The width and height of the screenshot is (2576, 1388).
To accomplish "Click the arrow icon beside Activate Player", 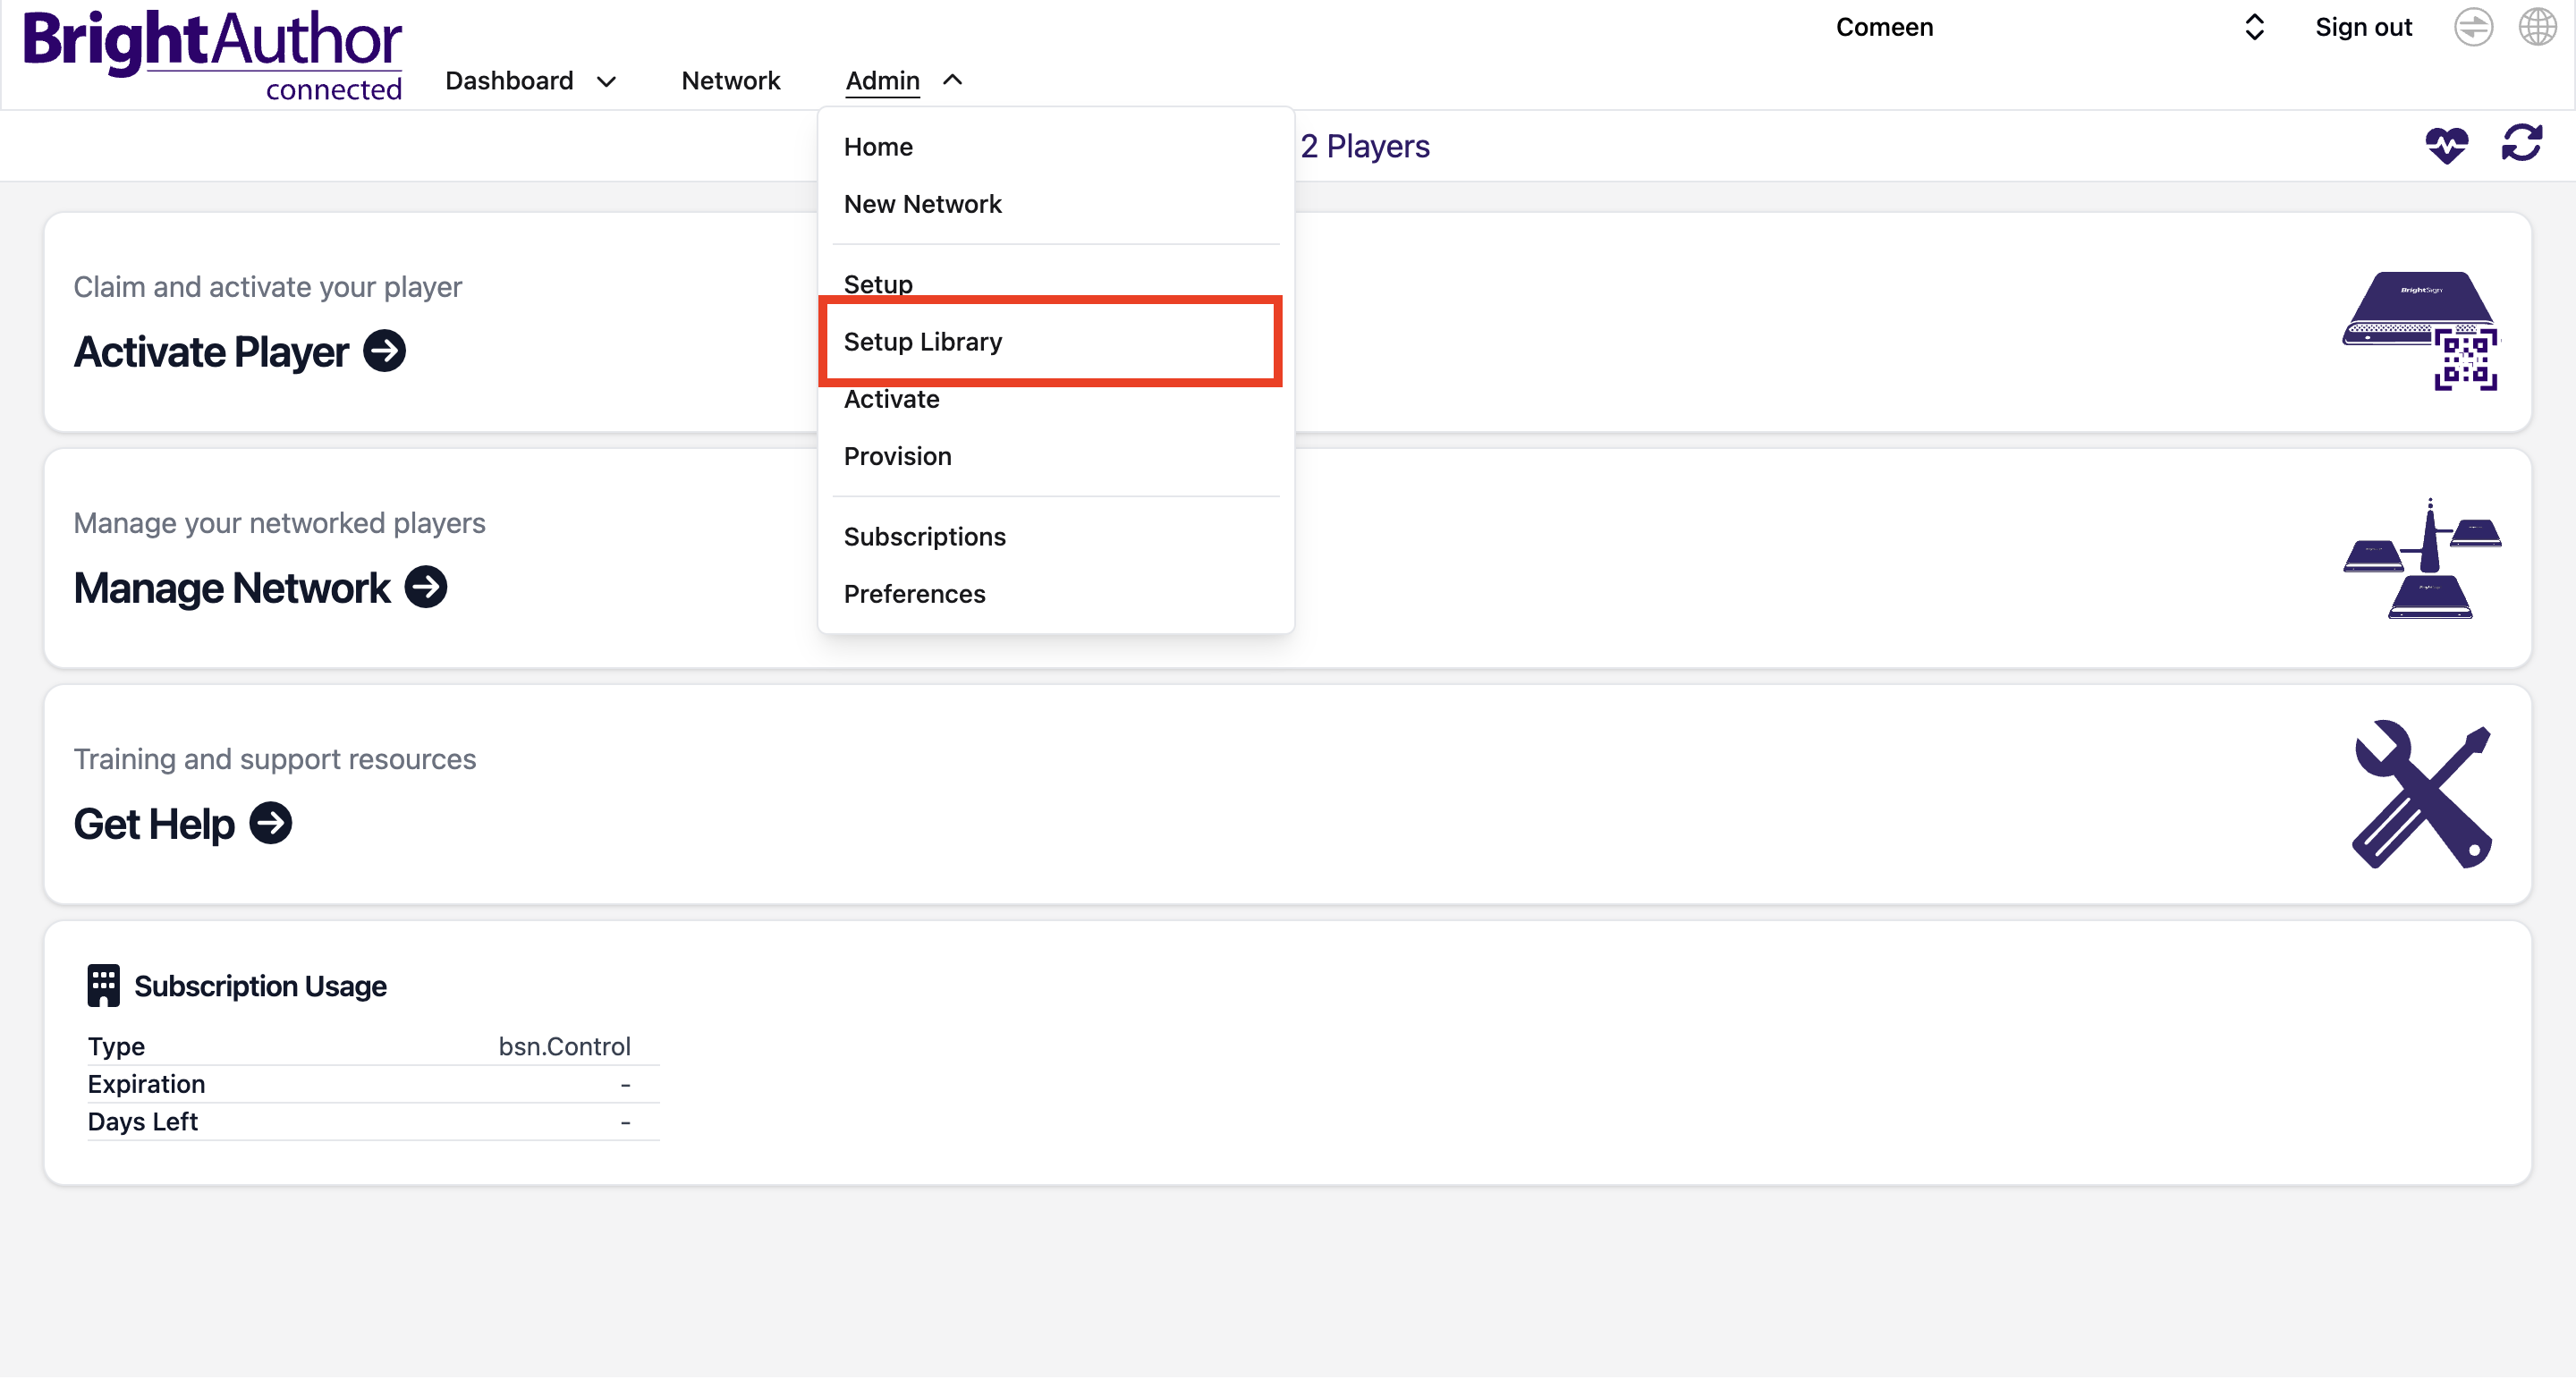I will 385,351.
